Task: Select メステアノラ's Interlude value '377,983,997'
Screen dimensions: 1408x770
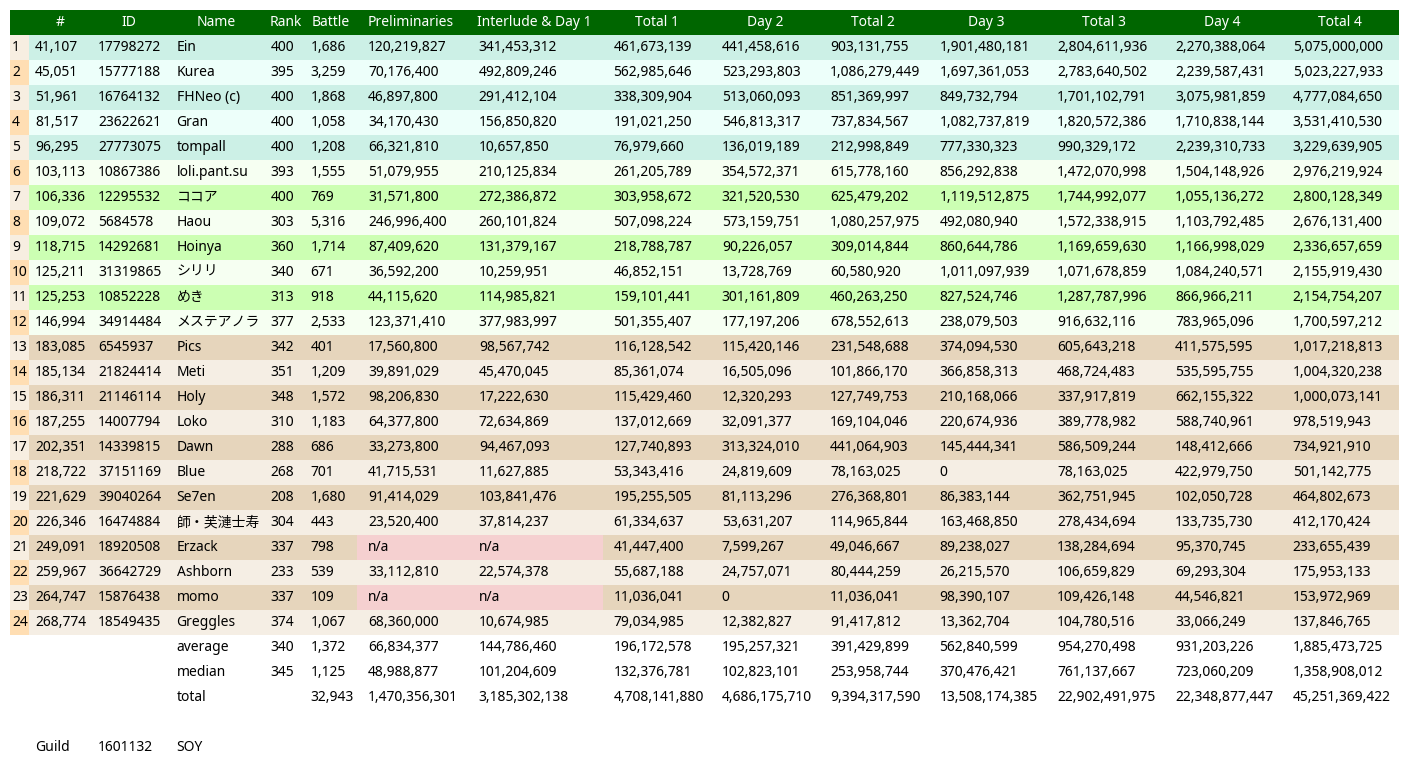Action: point(518,321)
